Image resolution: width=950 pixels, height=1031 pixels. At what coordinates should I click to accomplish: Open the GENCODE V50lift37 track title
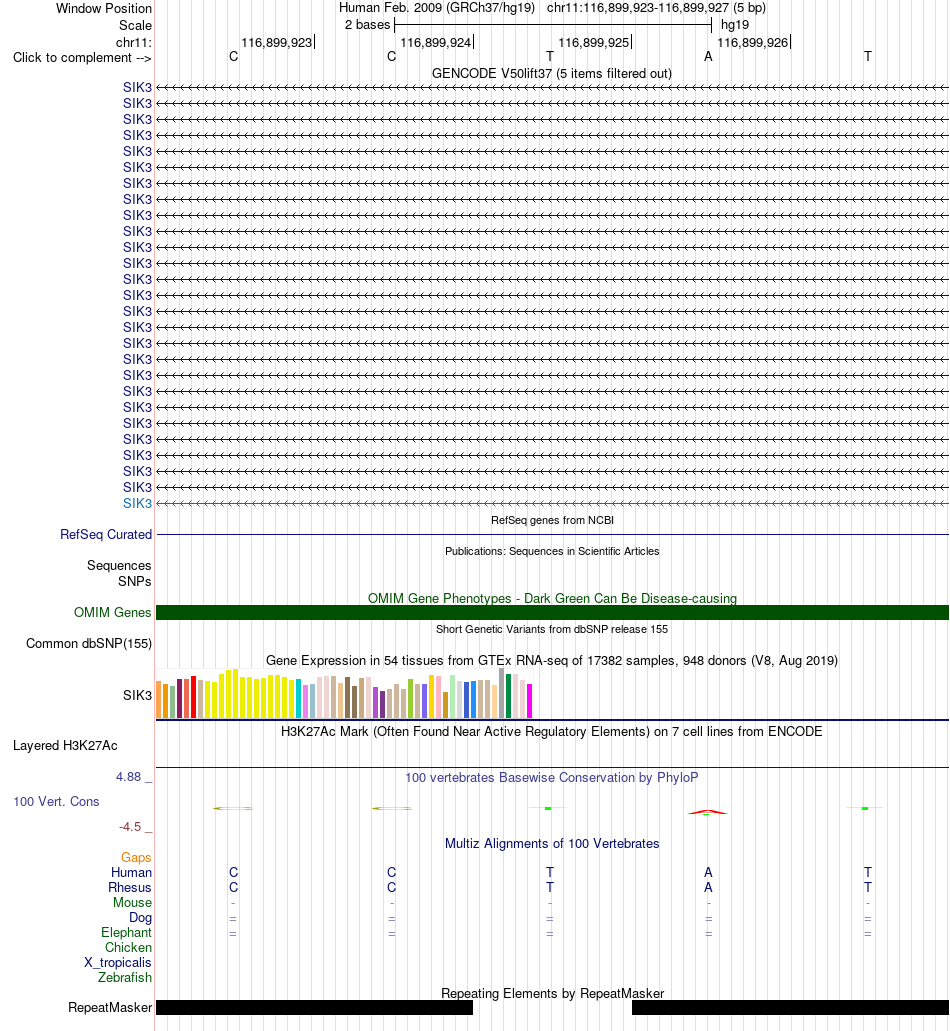tap(552, 74)
